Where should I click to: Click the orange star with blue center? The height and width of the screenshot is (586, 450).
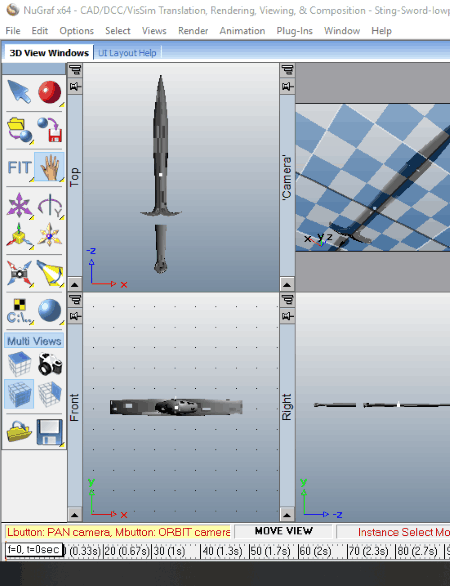click(x=50, y=235)
